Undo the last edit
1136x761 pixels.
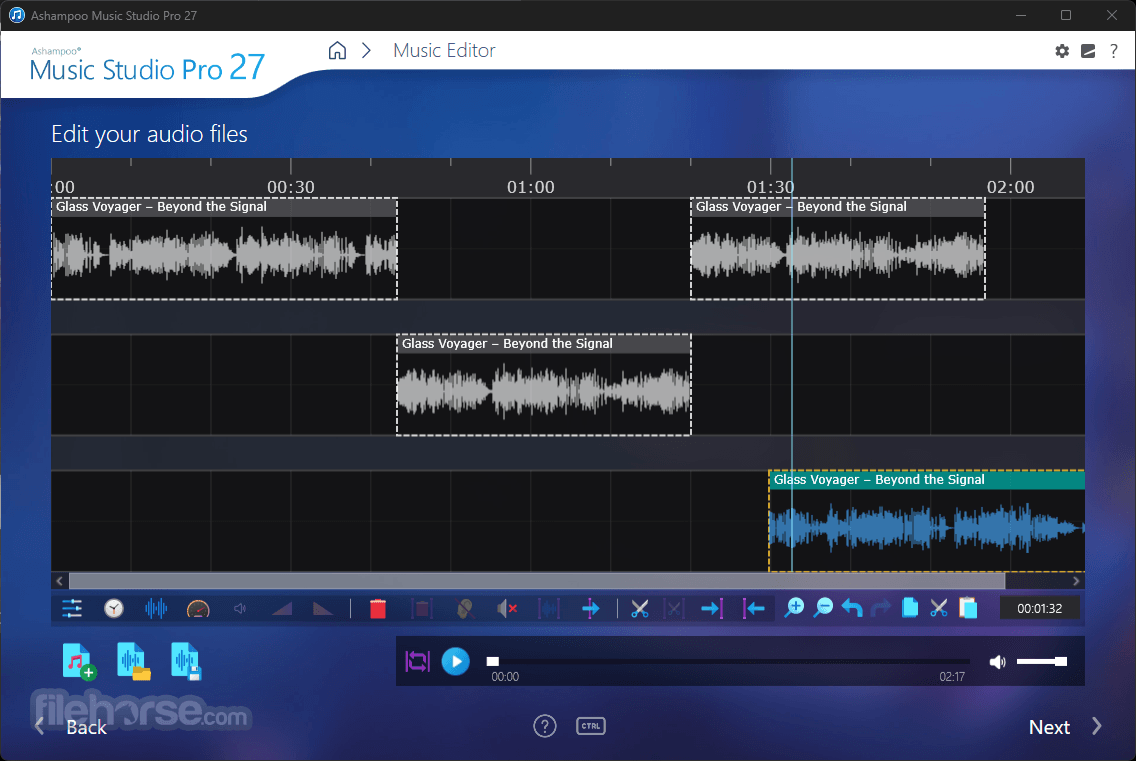coord(852,608)
